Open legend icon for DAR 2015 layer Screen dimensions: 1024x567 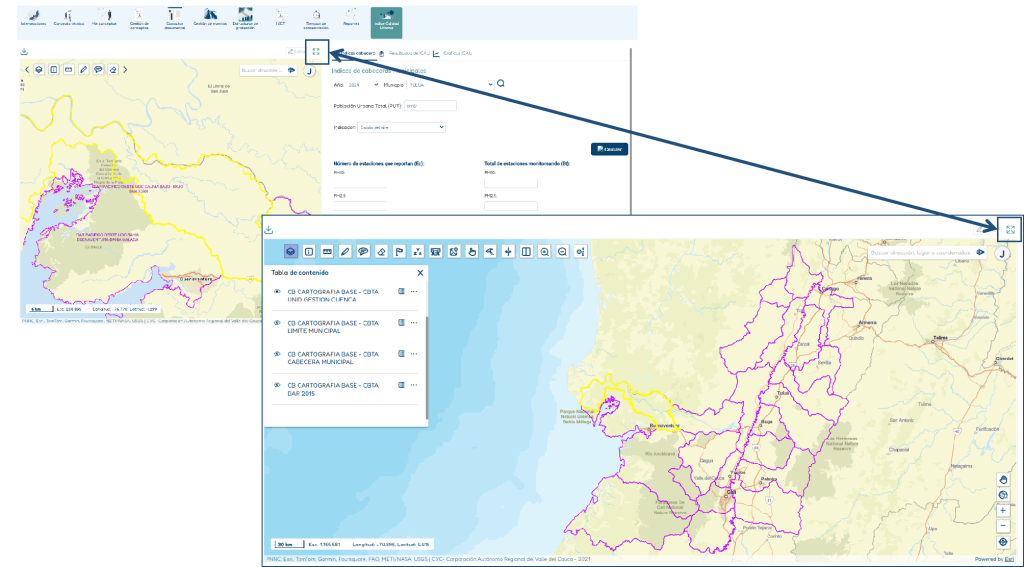[x=402, y=385]
